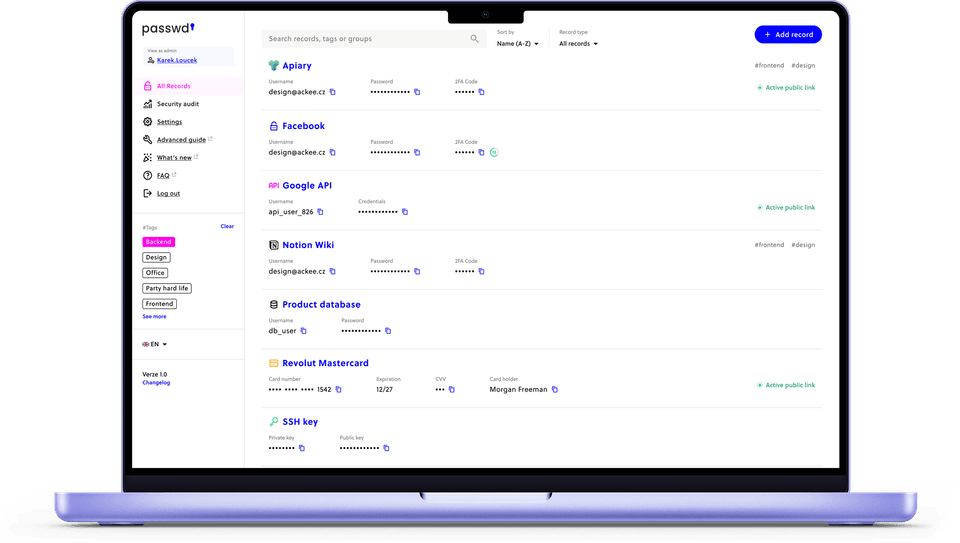The image size is (960, 543).
Task: Click the green 2FA timer icon on Facebook
Action: point(494,152)
